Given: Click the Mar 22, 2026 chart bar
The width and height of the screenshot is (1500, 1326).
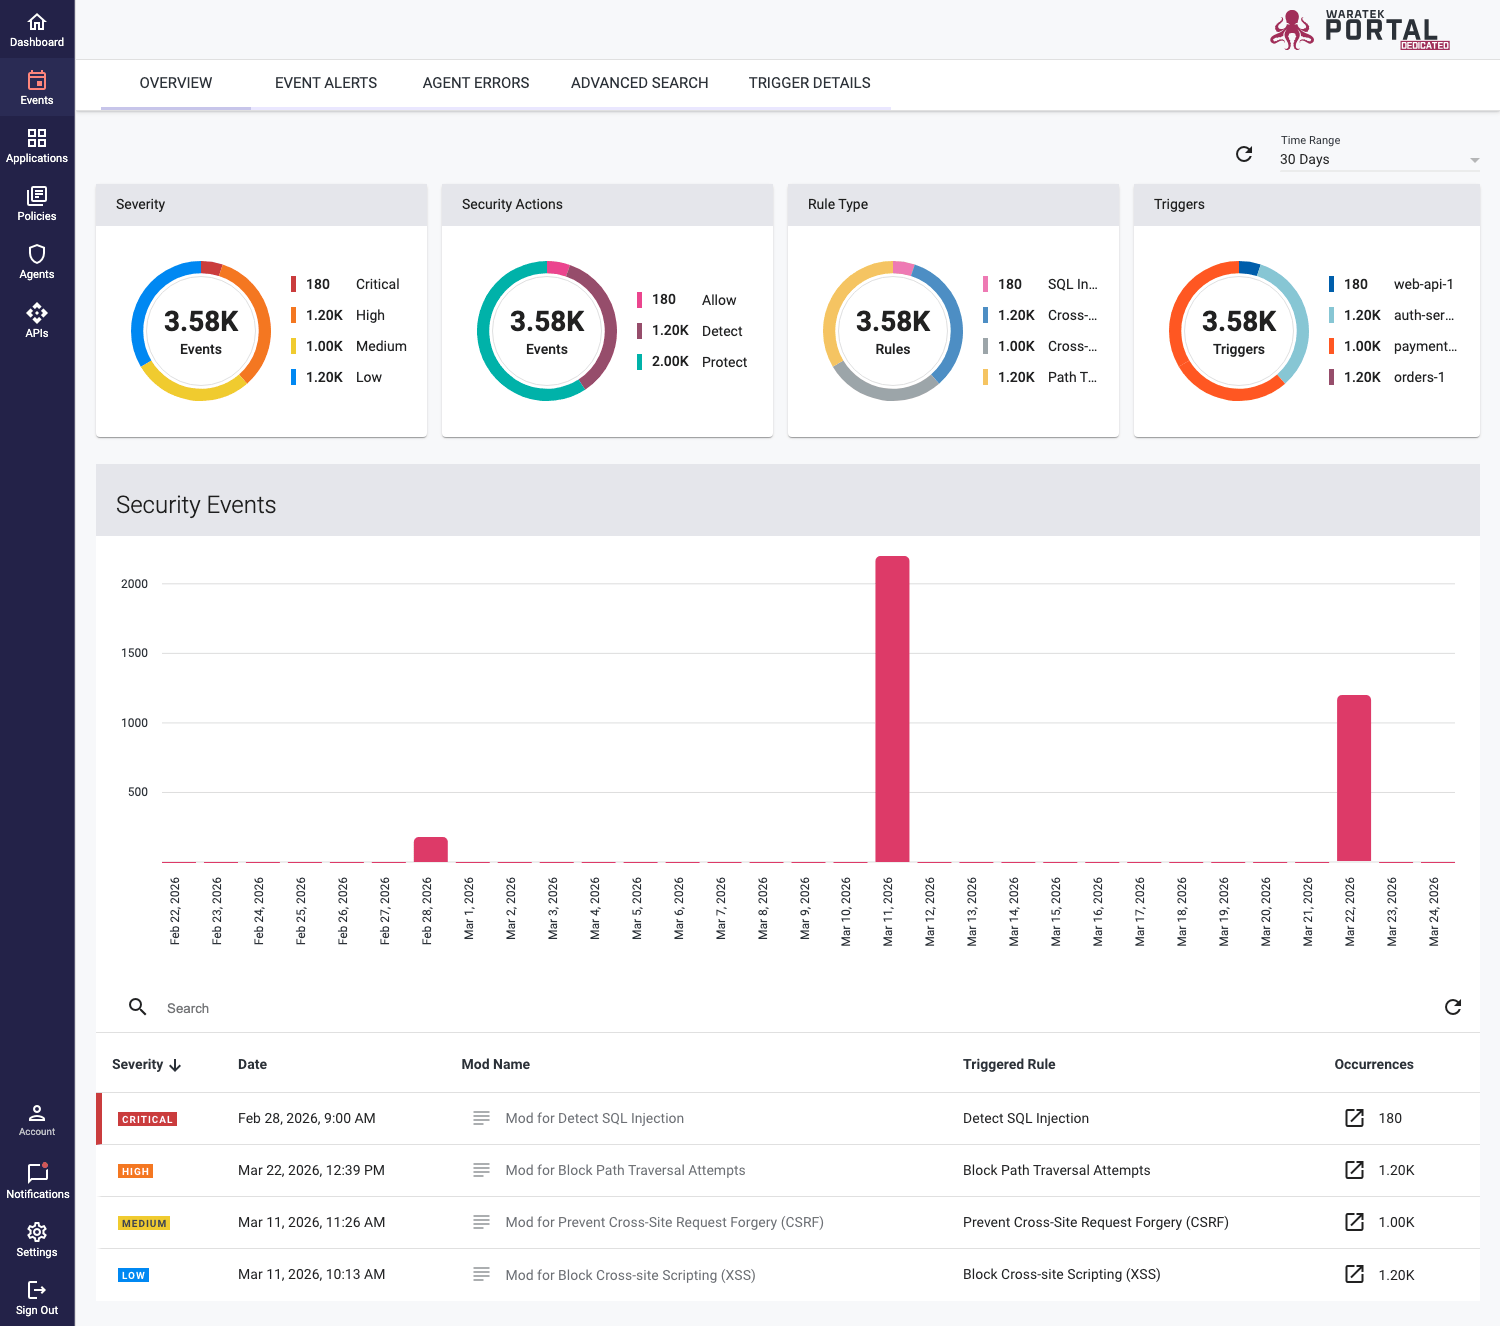Looking at the screenshot, I should click(1354, 778).
